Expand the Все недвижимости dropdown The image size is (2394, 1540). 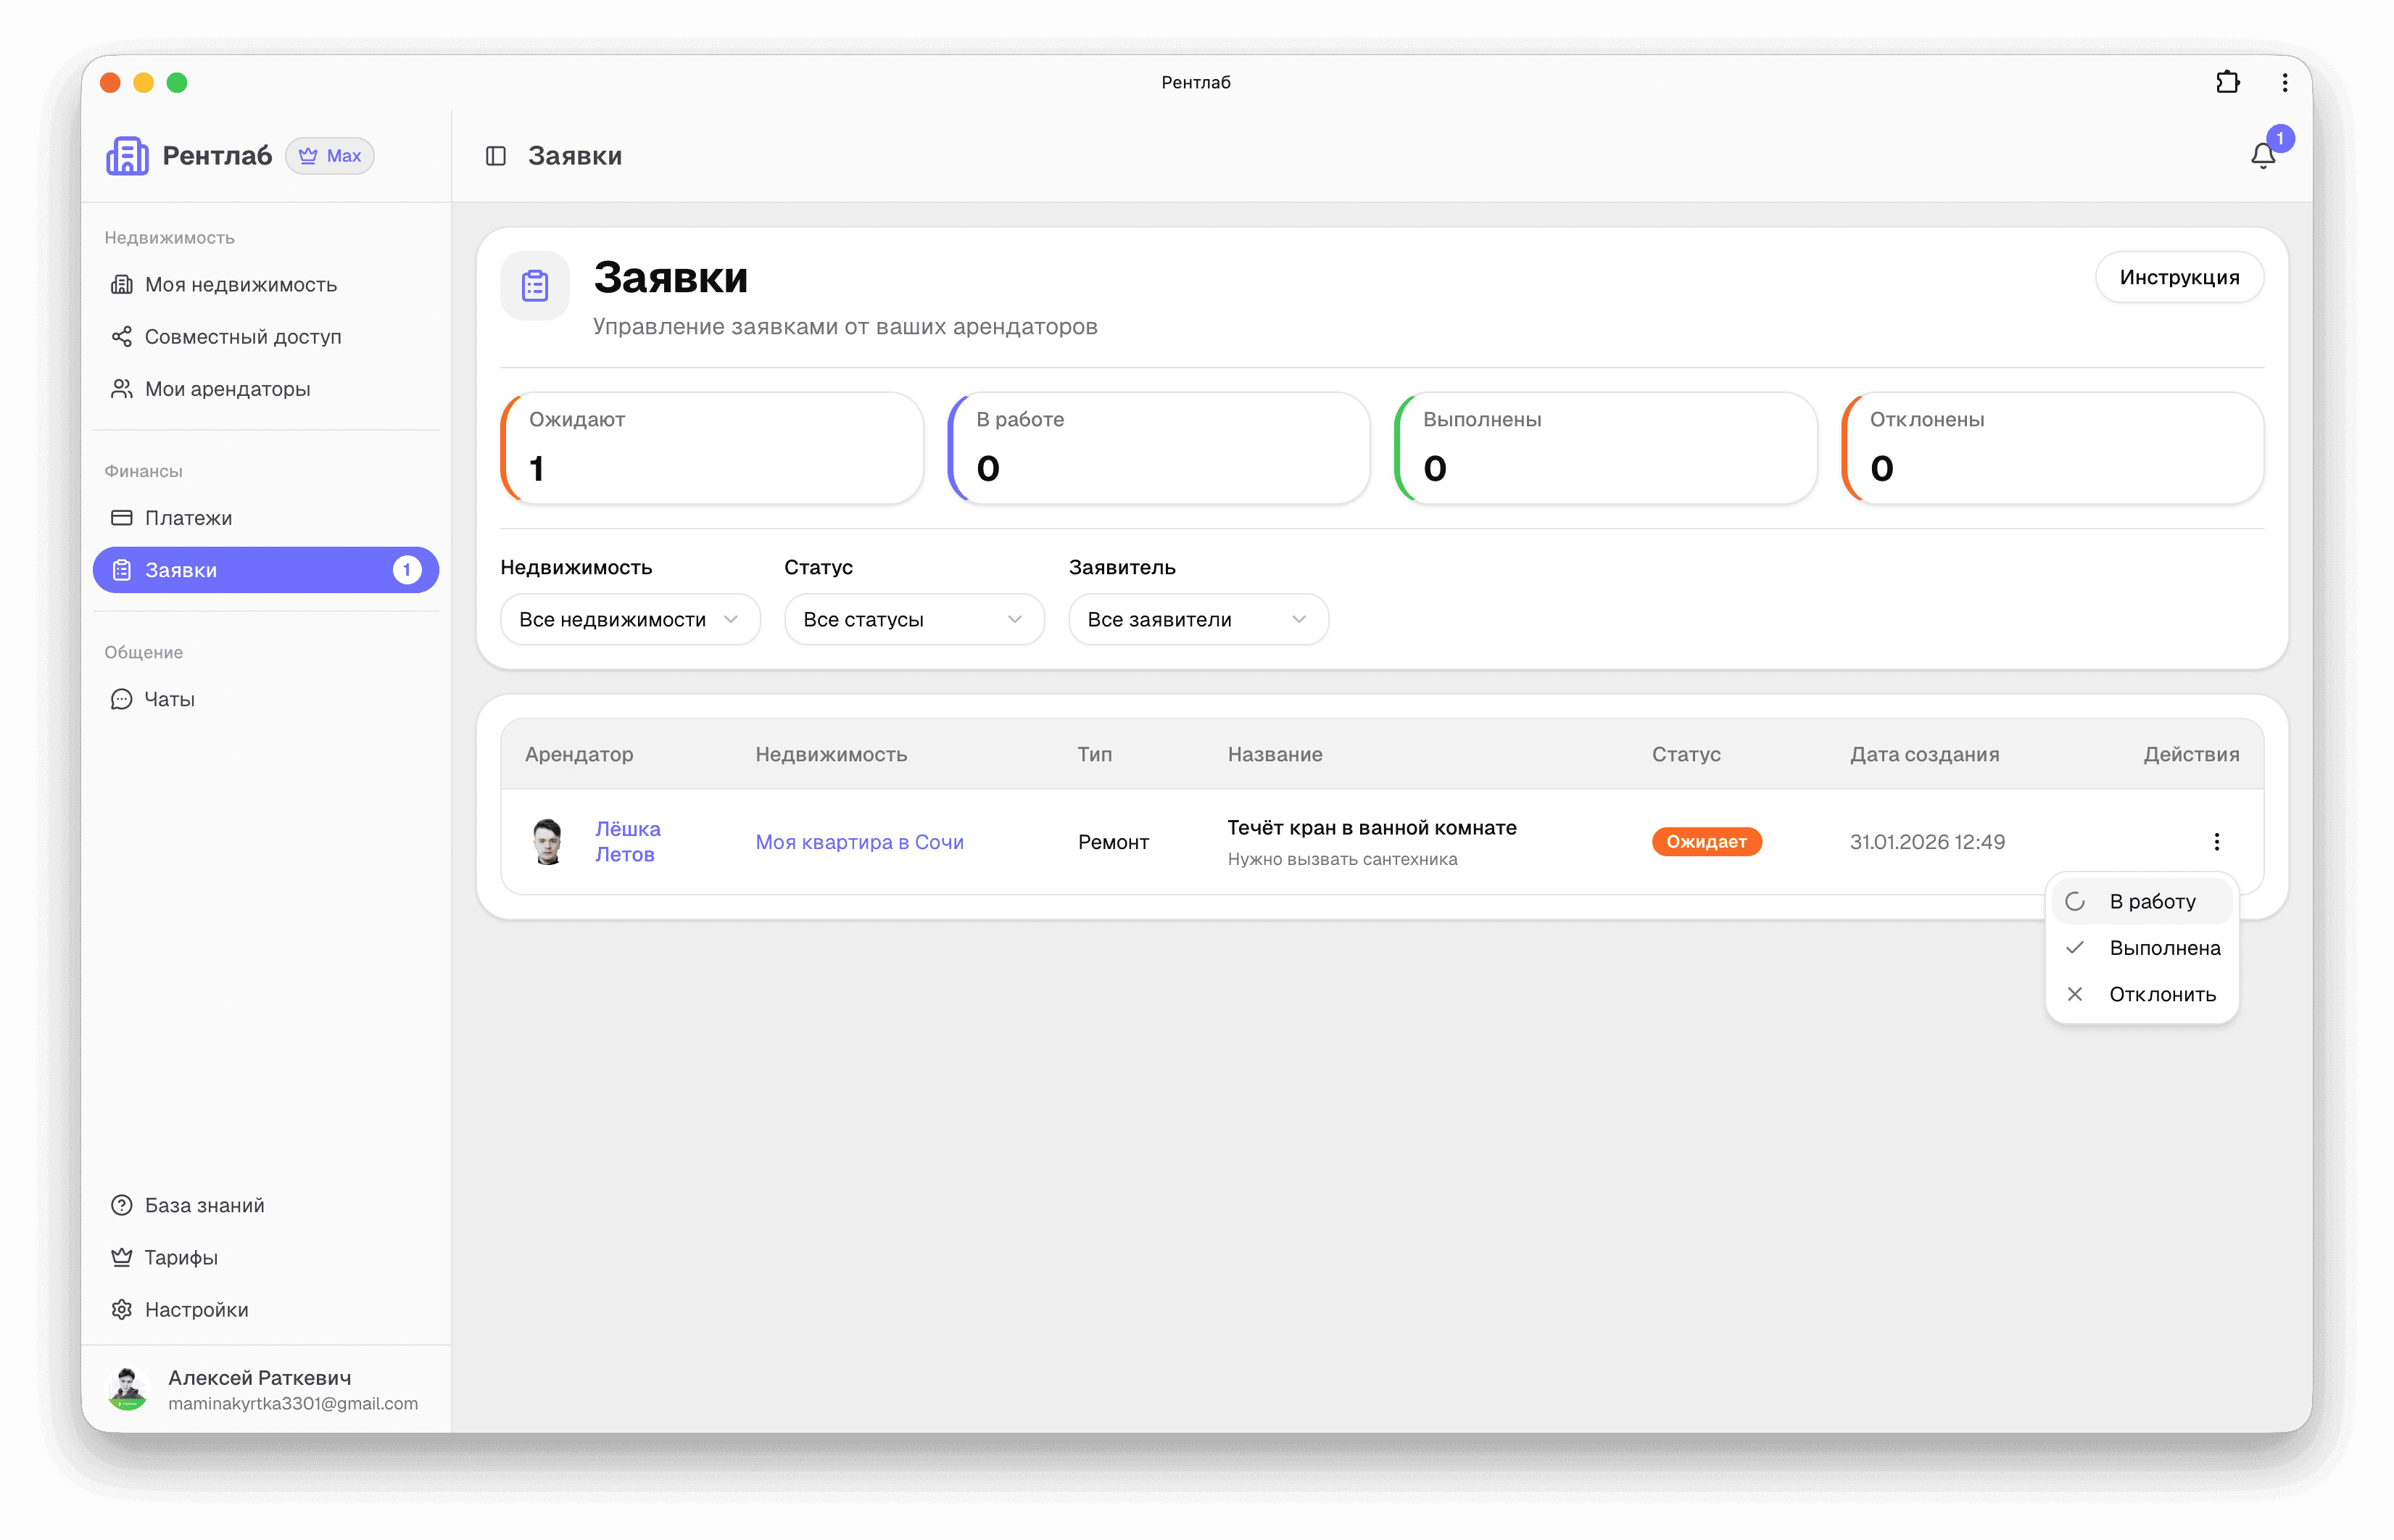630,620
